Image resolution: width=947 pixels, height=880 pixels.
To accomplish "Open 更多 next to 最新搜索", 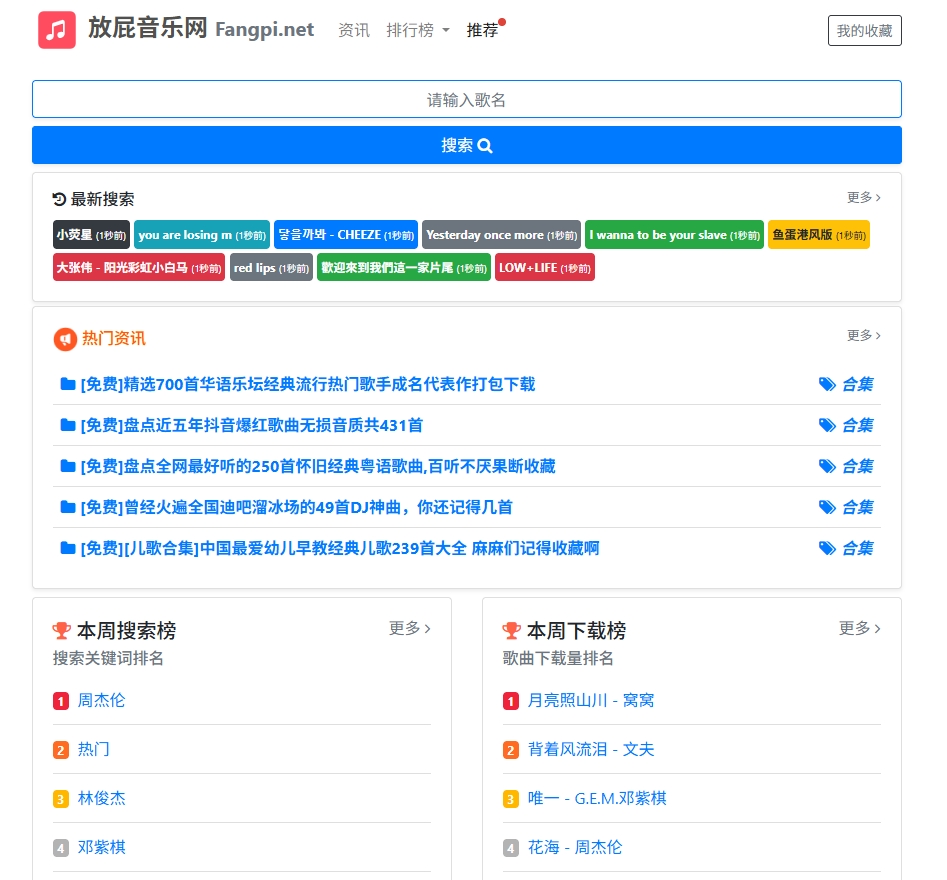I will tap(862, 198).
